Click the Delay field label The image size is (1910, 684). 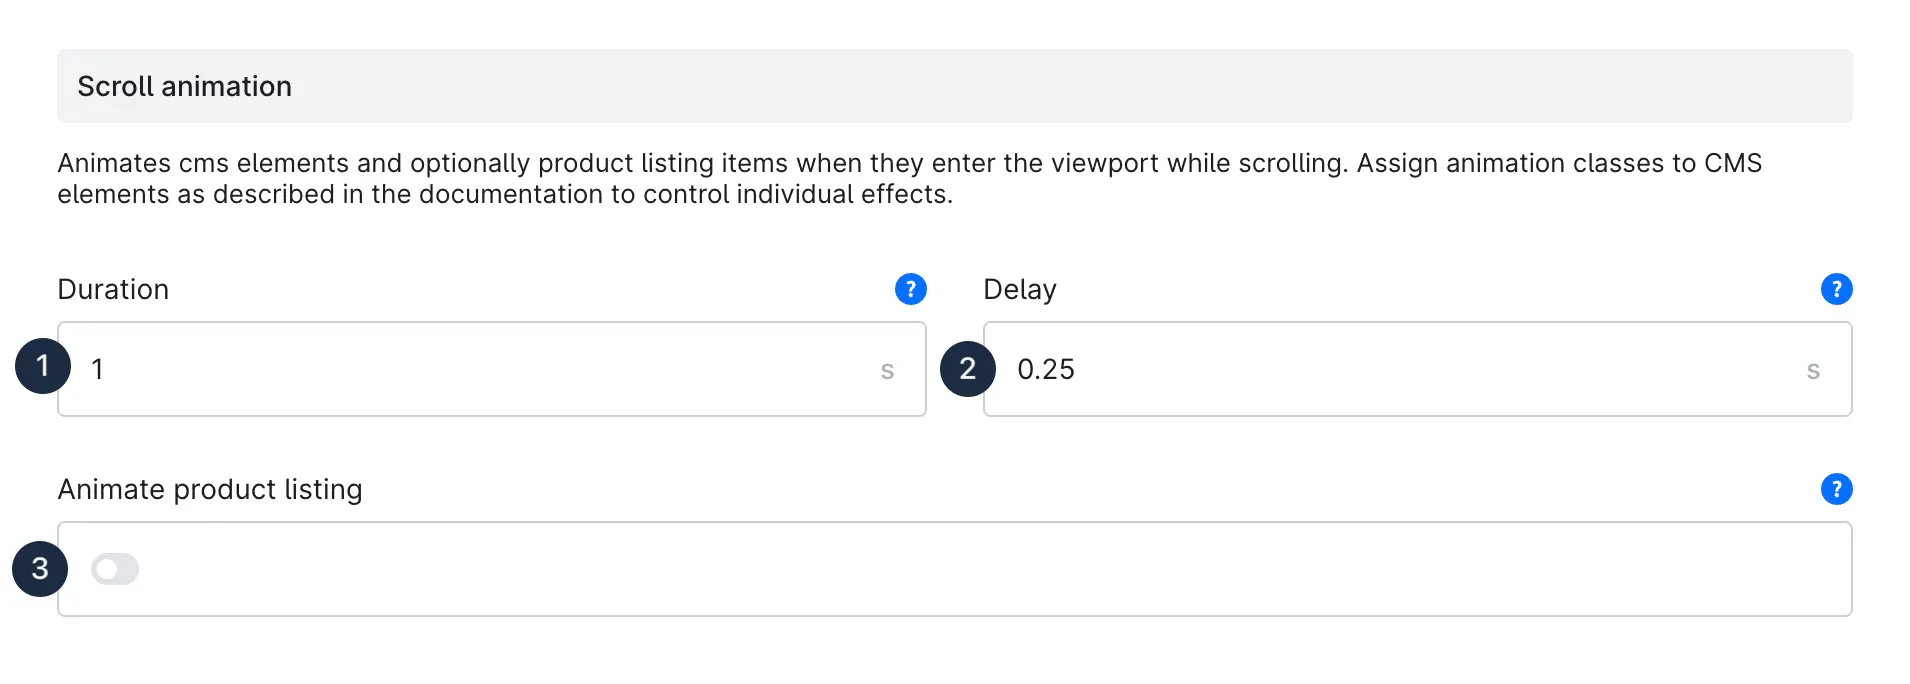(1020, 289)
